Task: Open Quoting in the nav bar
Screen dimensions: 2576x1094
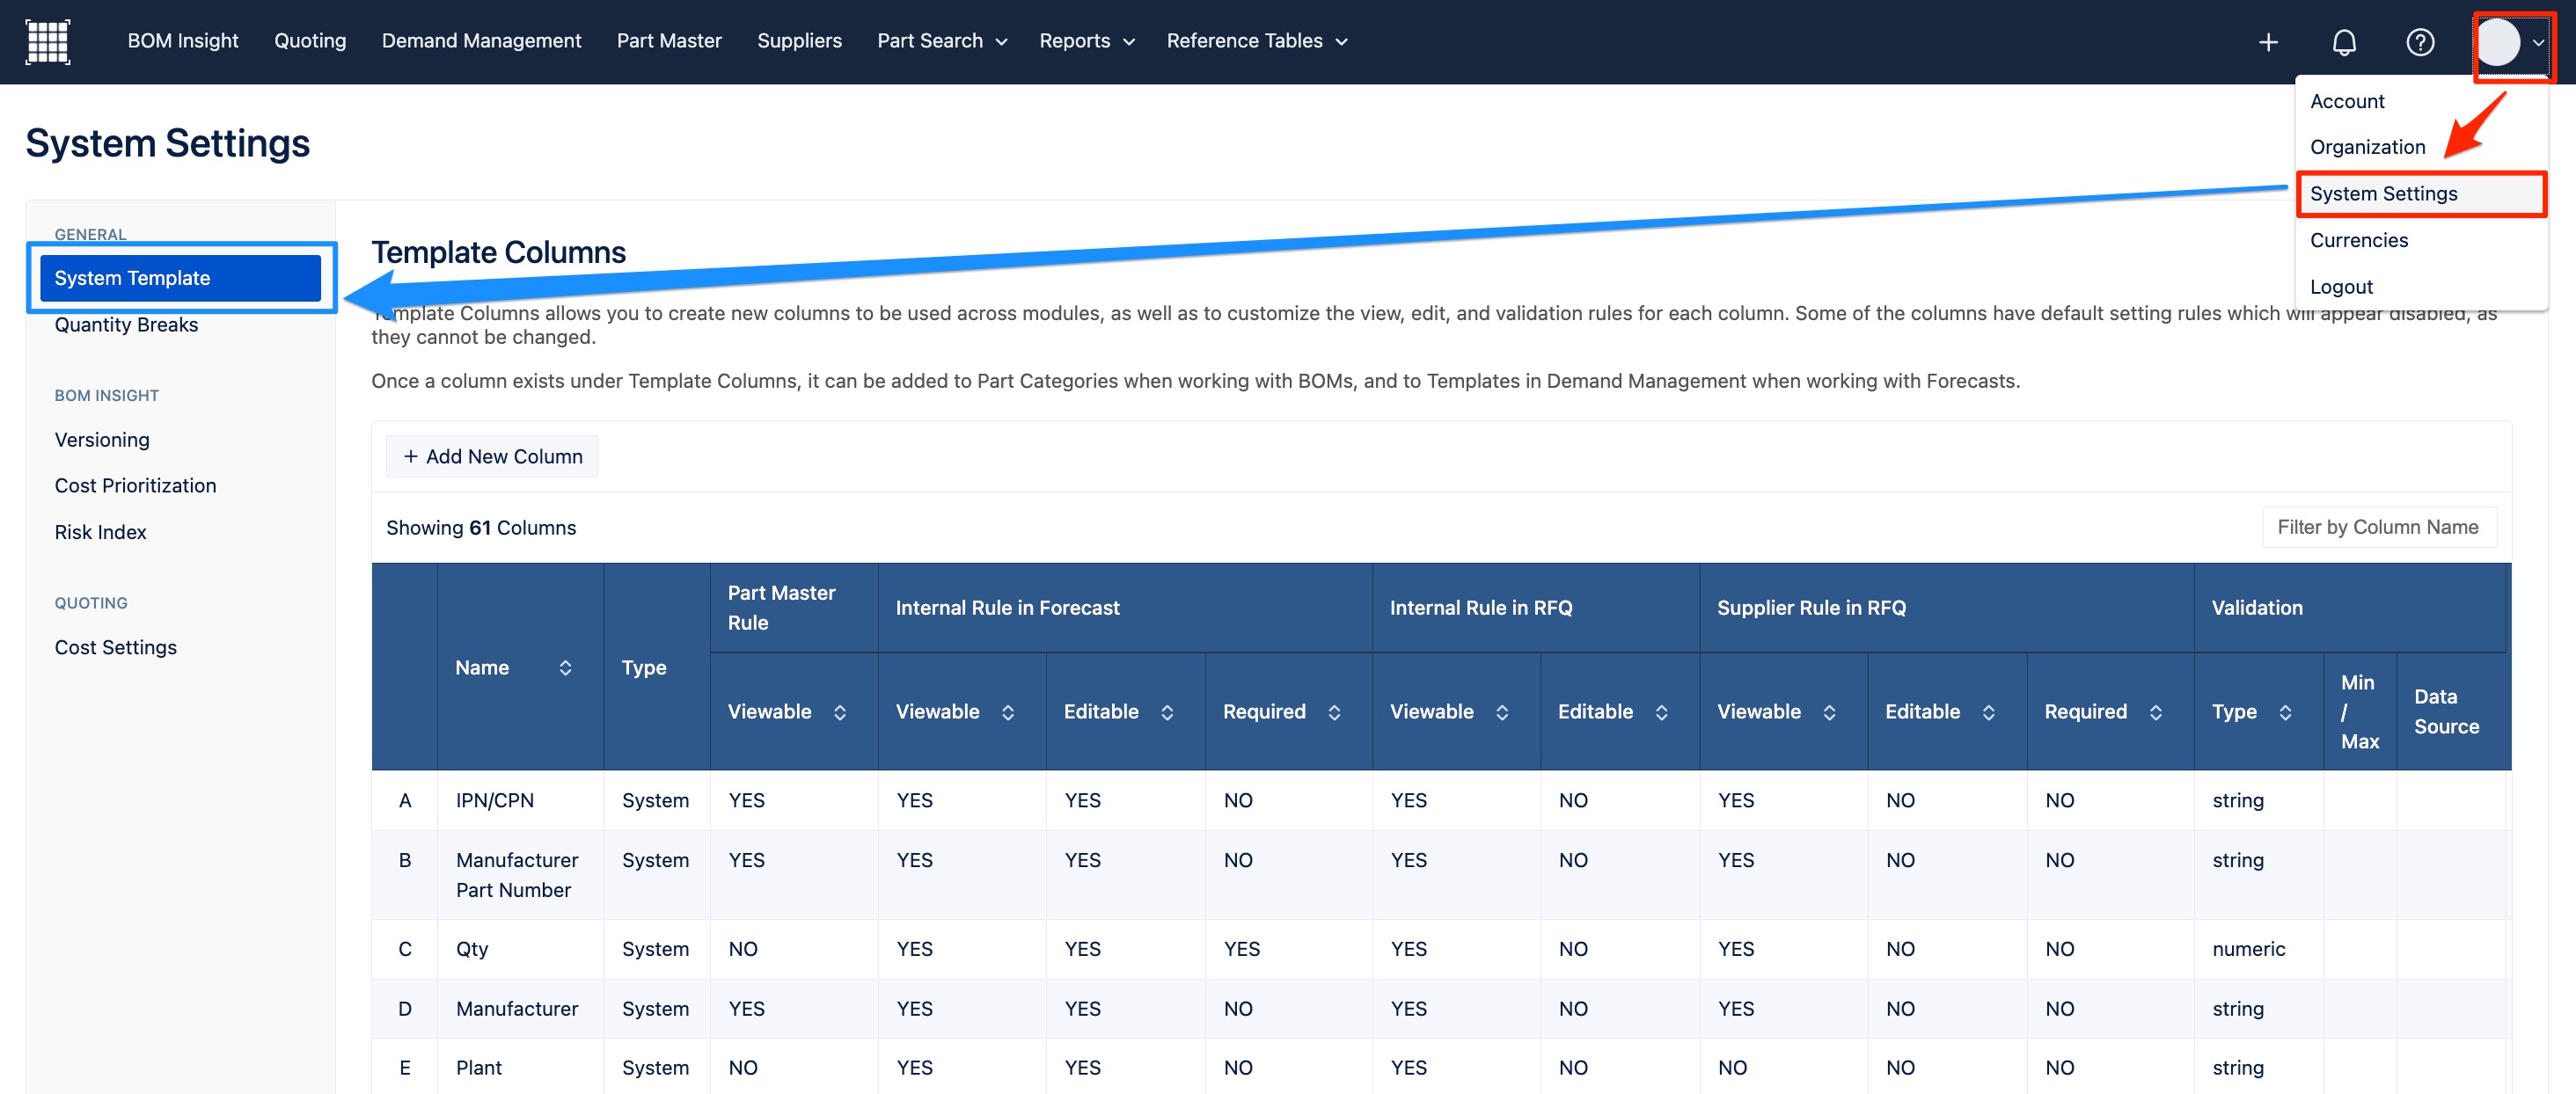Action: coord(310,41)
